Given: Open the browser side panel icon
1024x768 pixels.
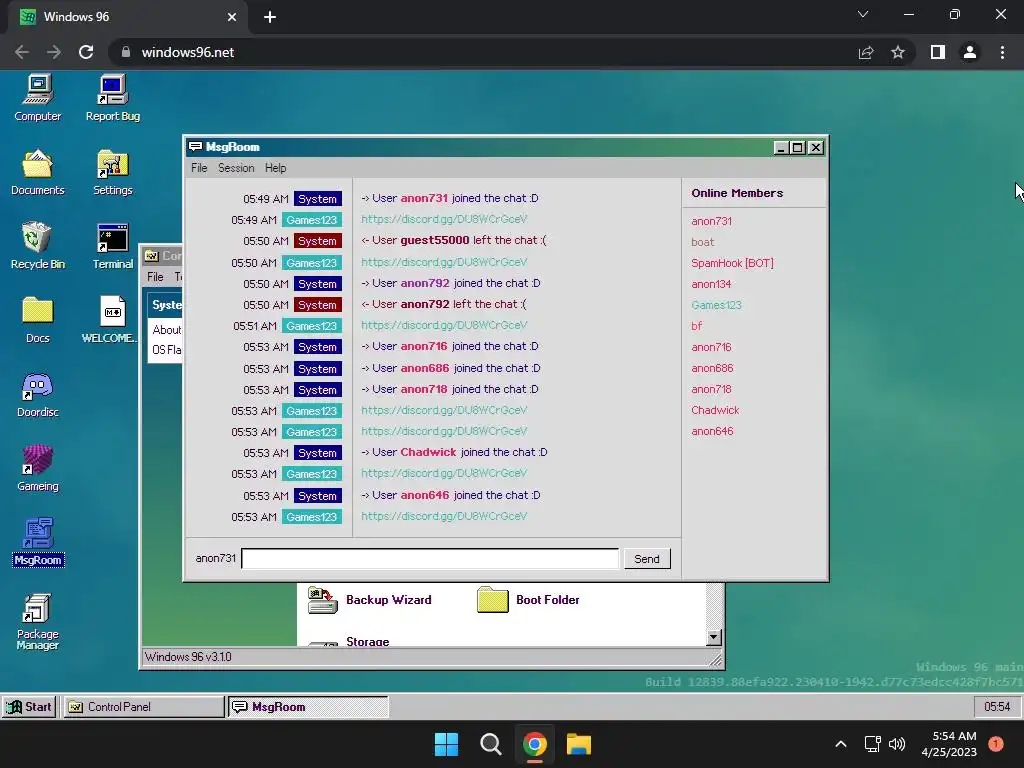Looking at the screenshot, I should (x=938, y=52).
